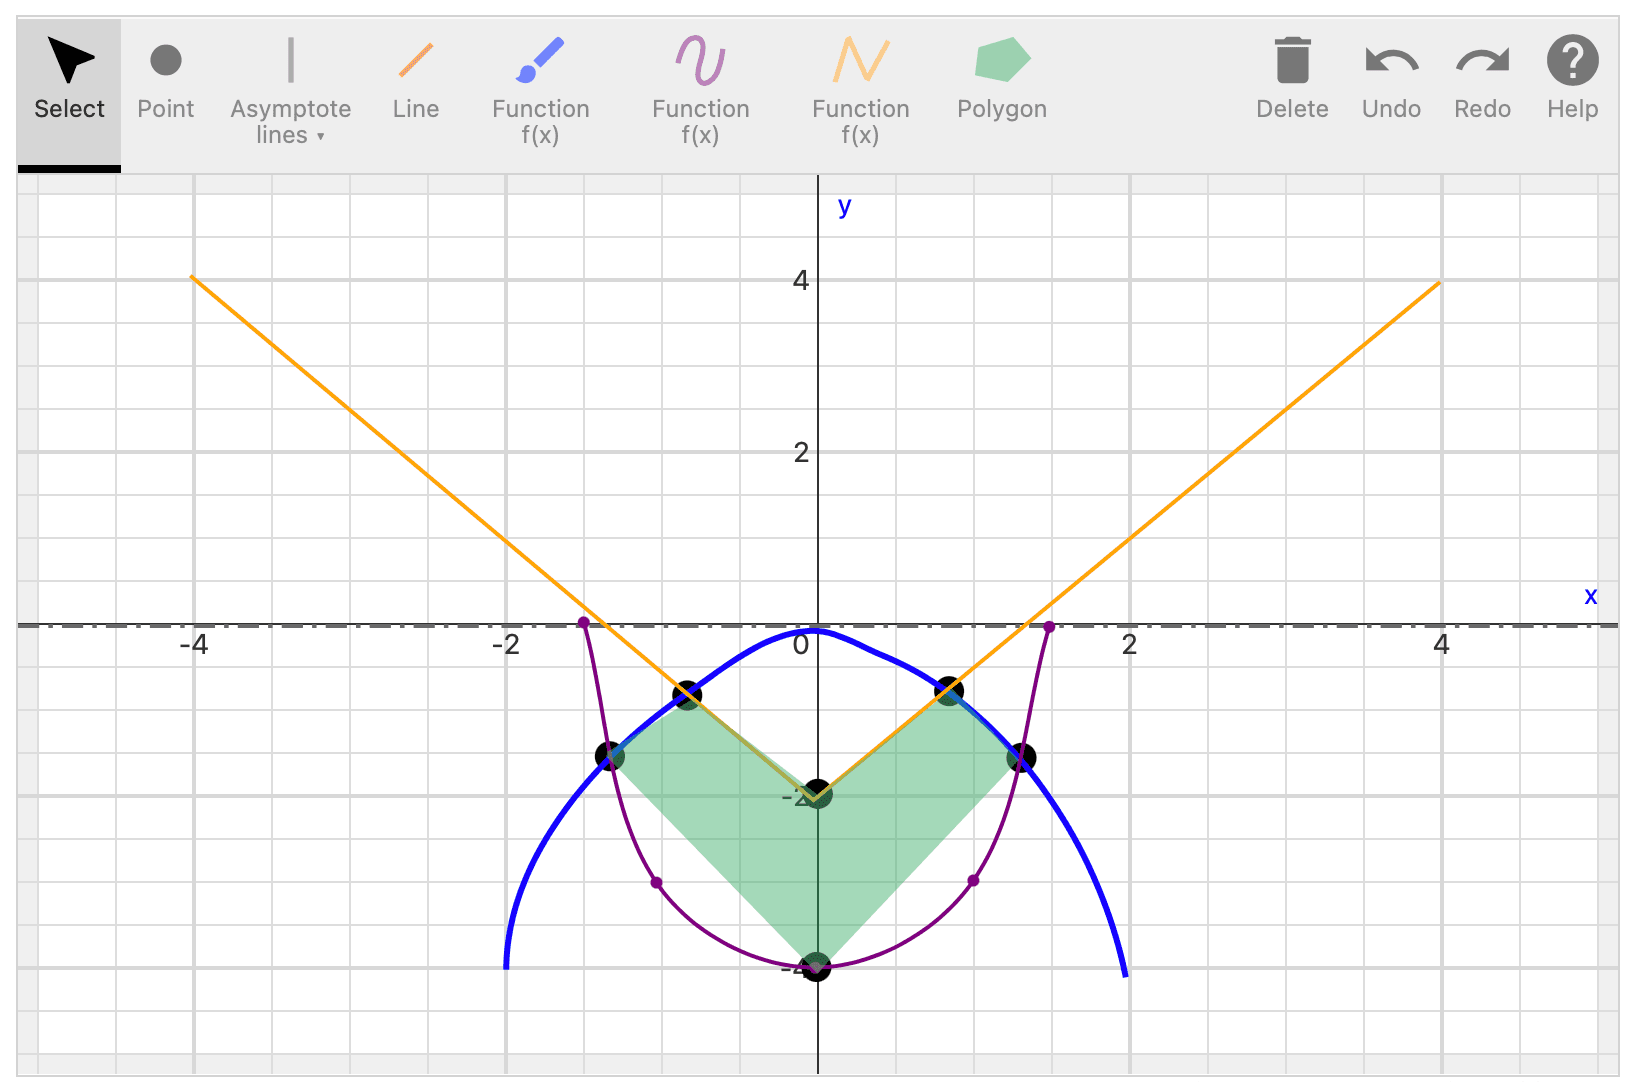This screenshot has width=1636, height=1082.
Task: Undo the last action
Action: [x=1392, y=80]
